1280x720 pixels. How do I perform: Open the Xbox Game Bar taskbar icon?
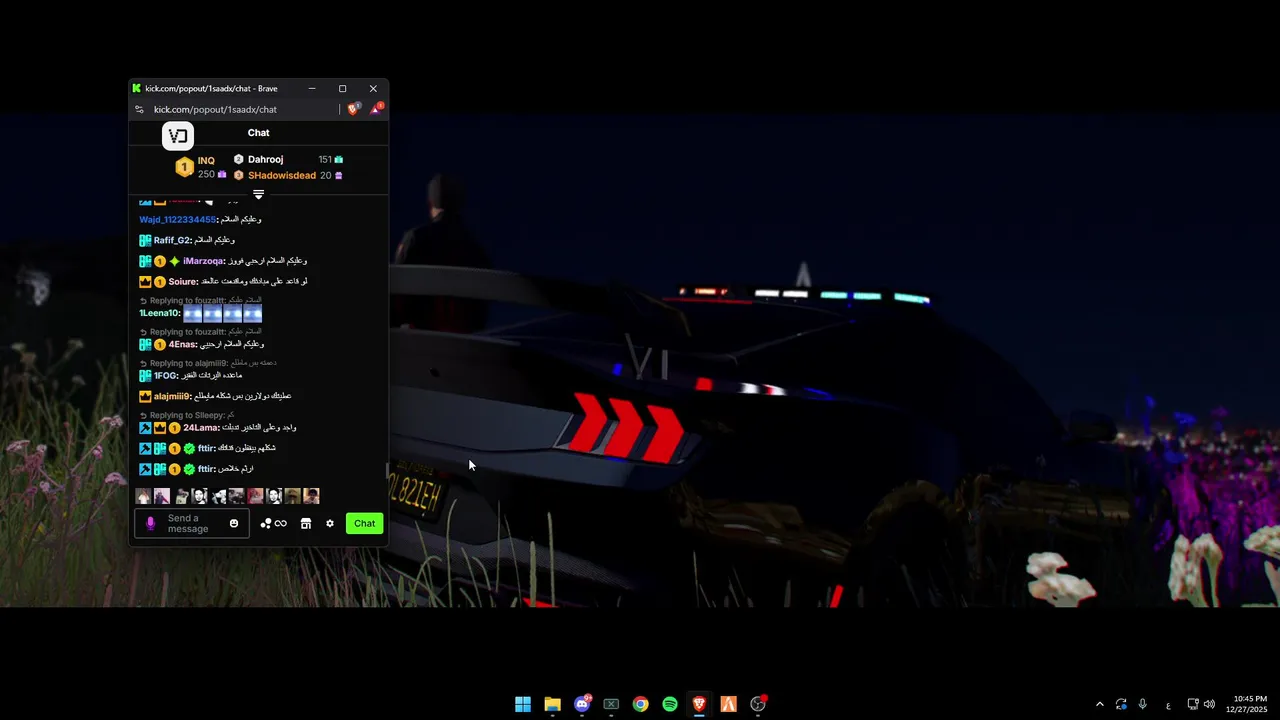(611, 704)
